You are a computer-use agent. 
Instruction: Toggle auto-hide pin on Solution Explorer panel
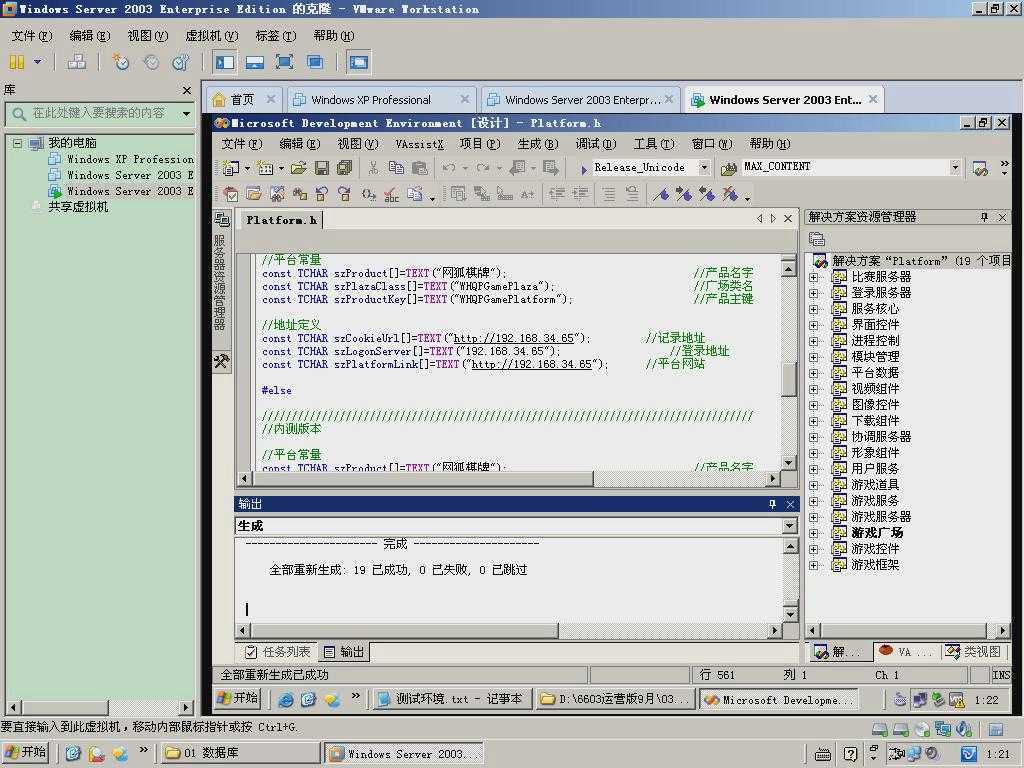pyautogui.click(x=984, y=217)
